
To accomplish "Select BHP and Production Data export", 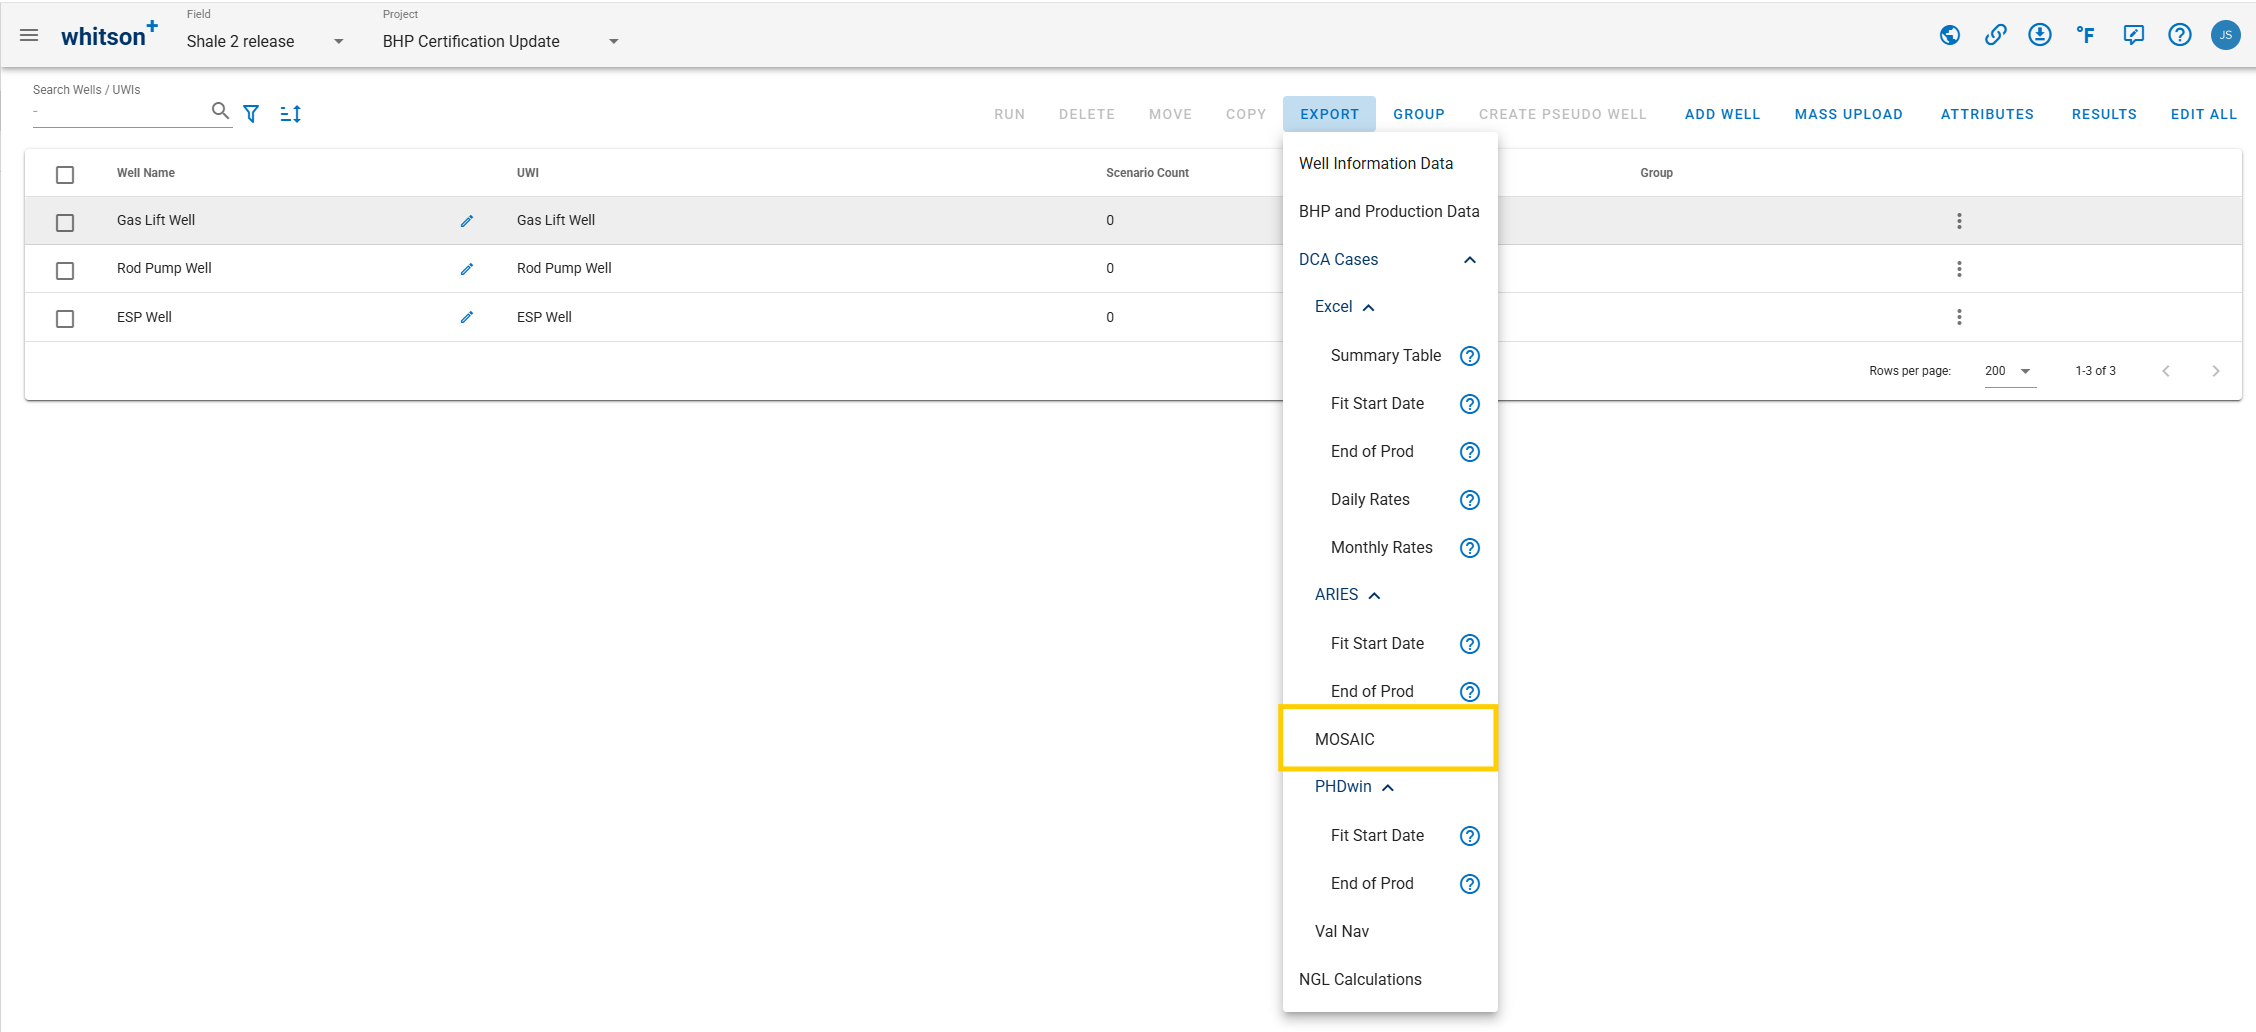I will [1388, 212].
